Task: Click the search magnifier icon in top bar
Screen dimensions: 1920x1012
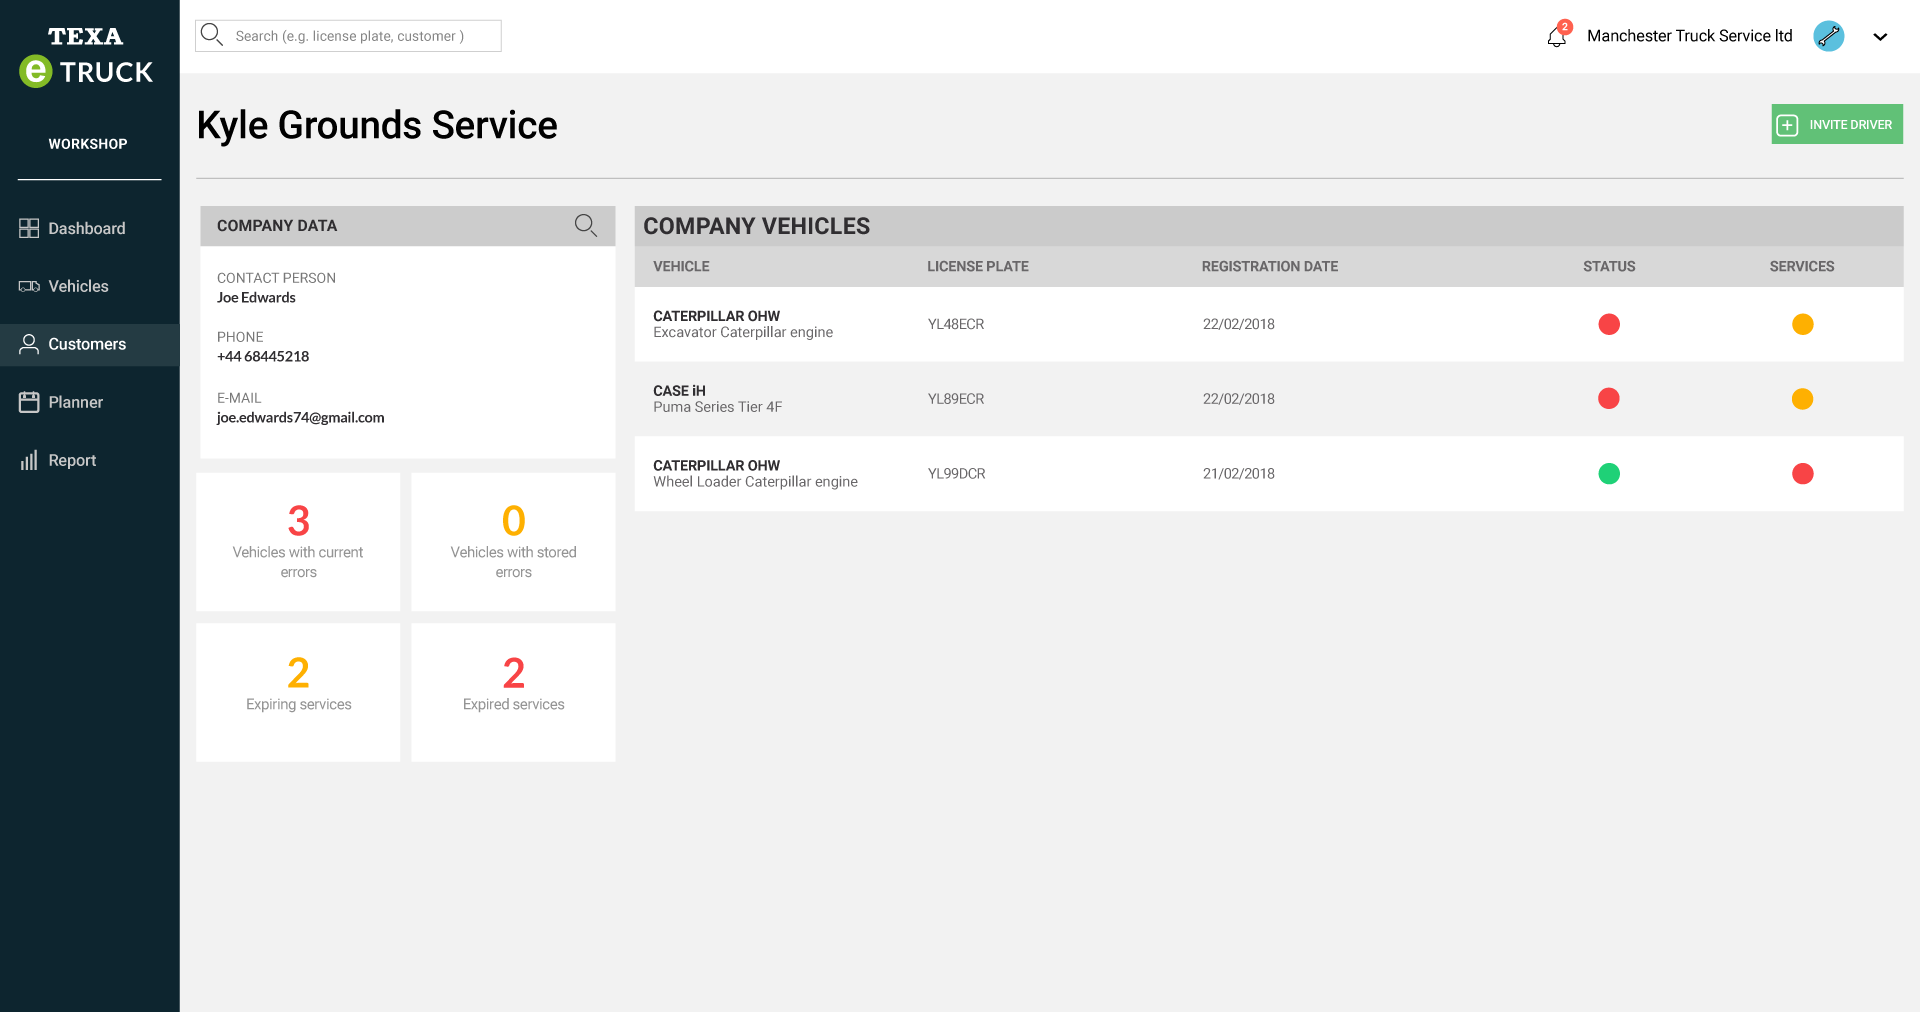Action: tap(211, 35)
